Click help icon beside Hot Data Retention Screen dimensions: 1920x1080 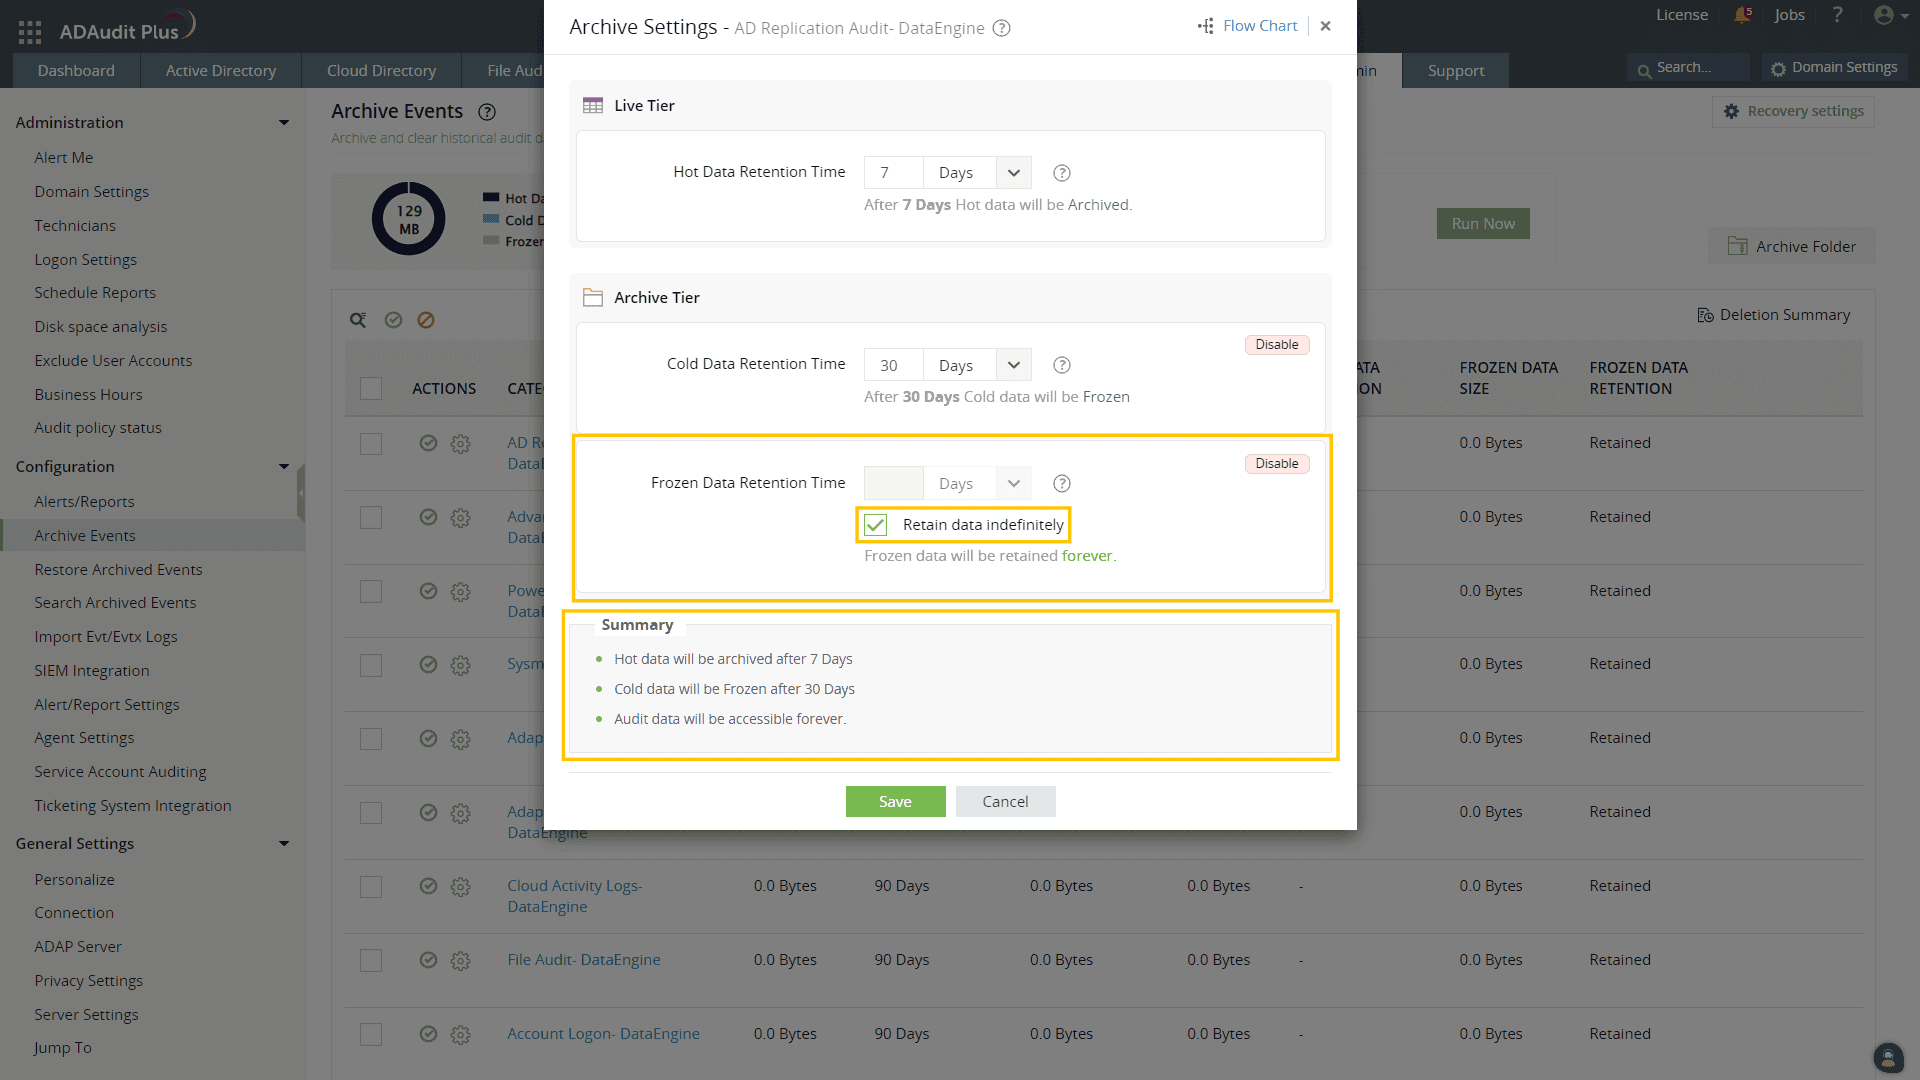click(x=1062, y=173)
